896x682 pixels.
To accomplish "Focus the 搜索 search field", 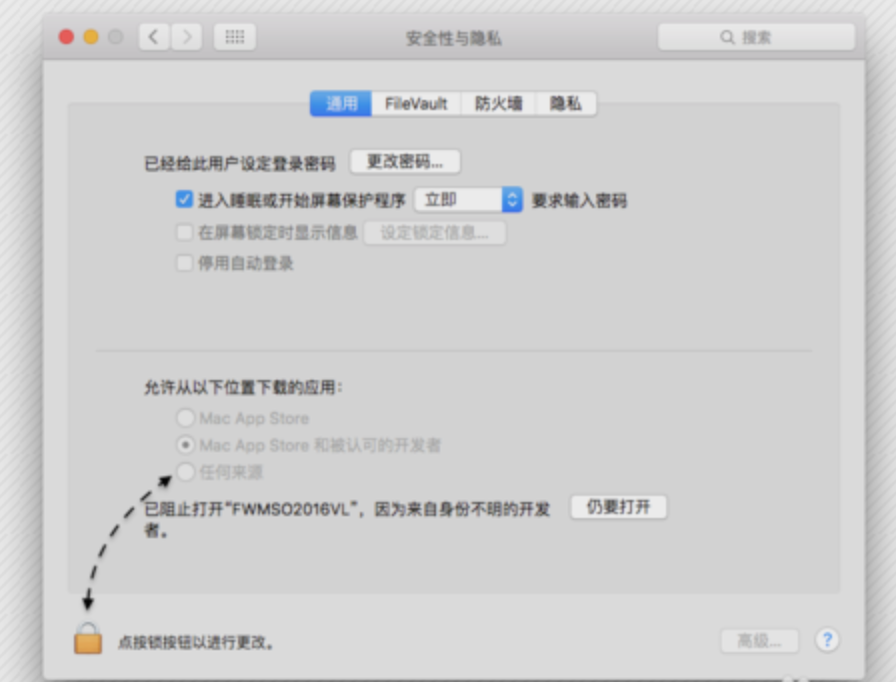I will pos(756,37).
